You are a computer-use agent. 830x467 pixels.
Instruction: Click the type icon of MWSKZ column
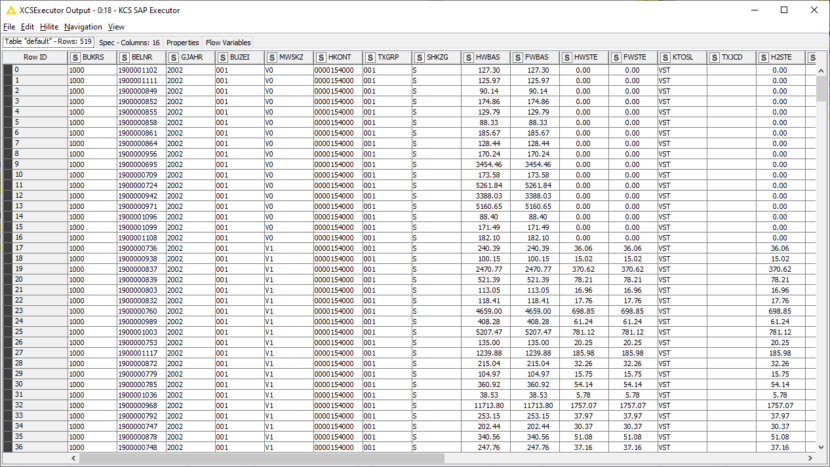[272, 57]
